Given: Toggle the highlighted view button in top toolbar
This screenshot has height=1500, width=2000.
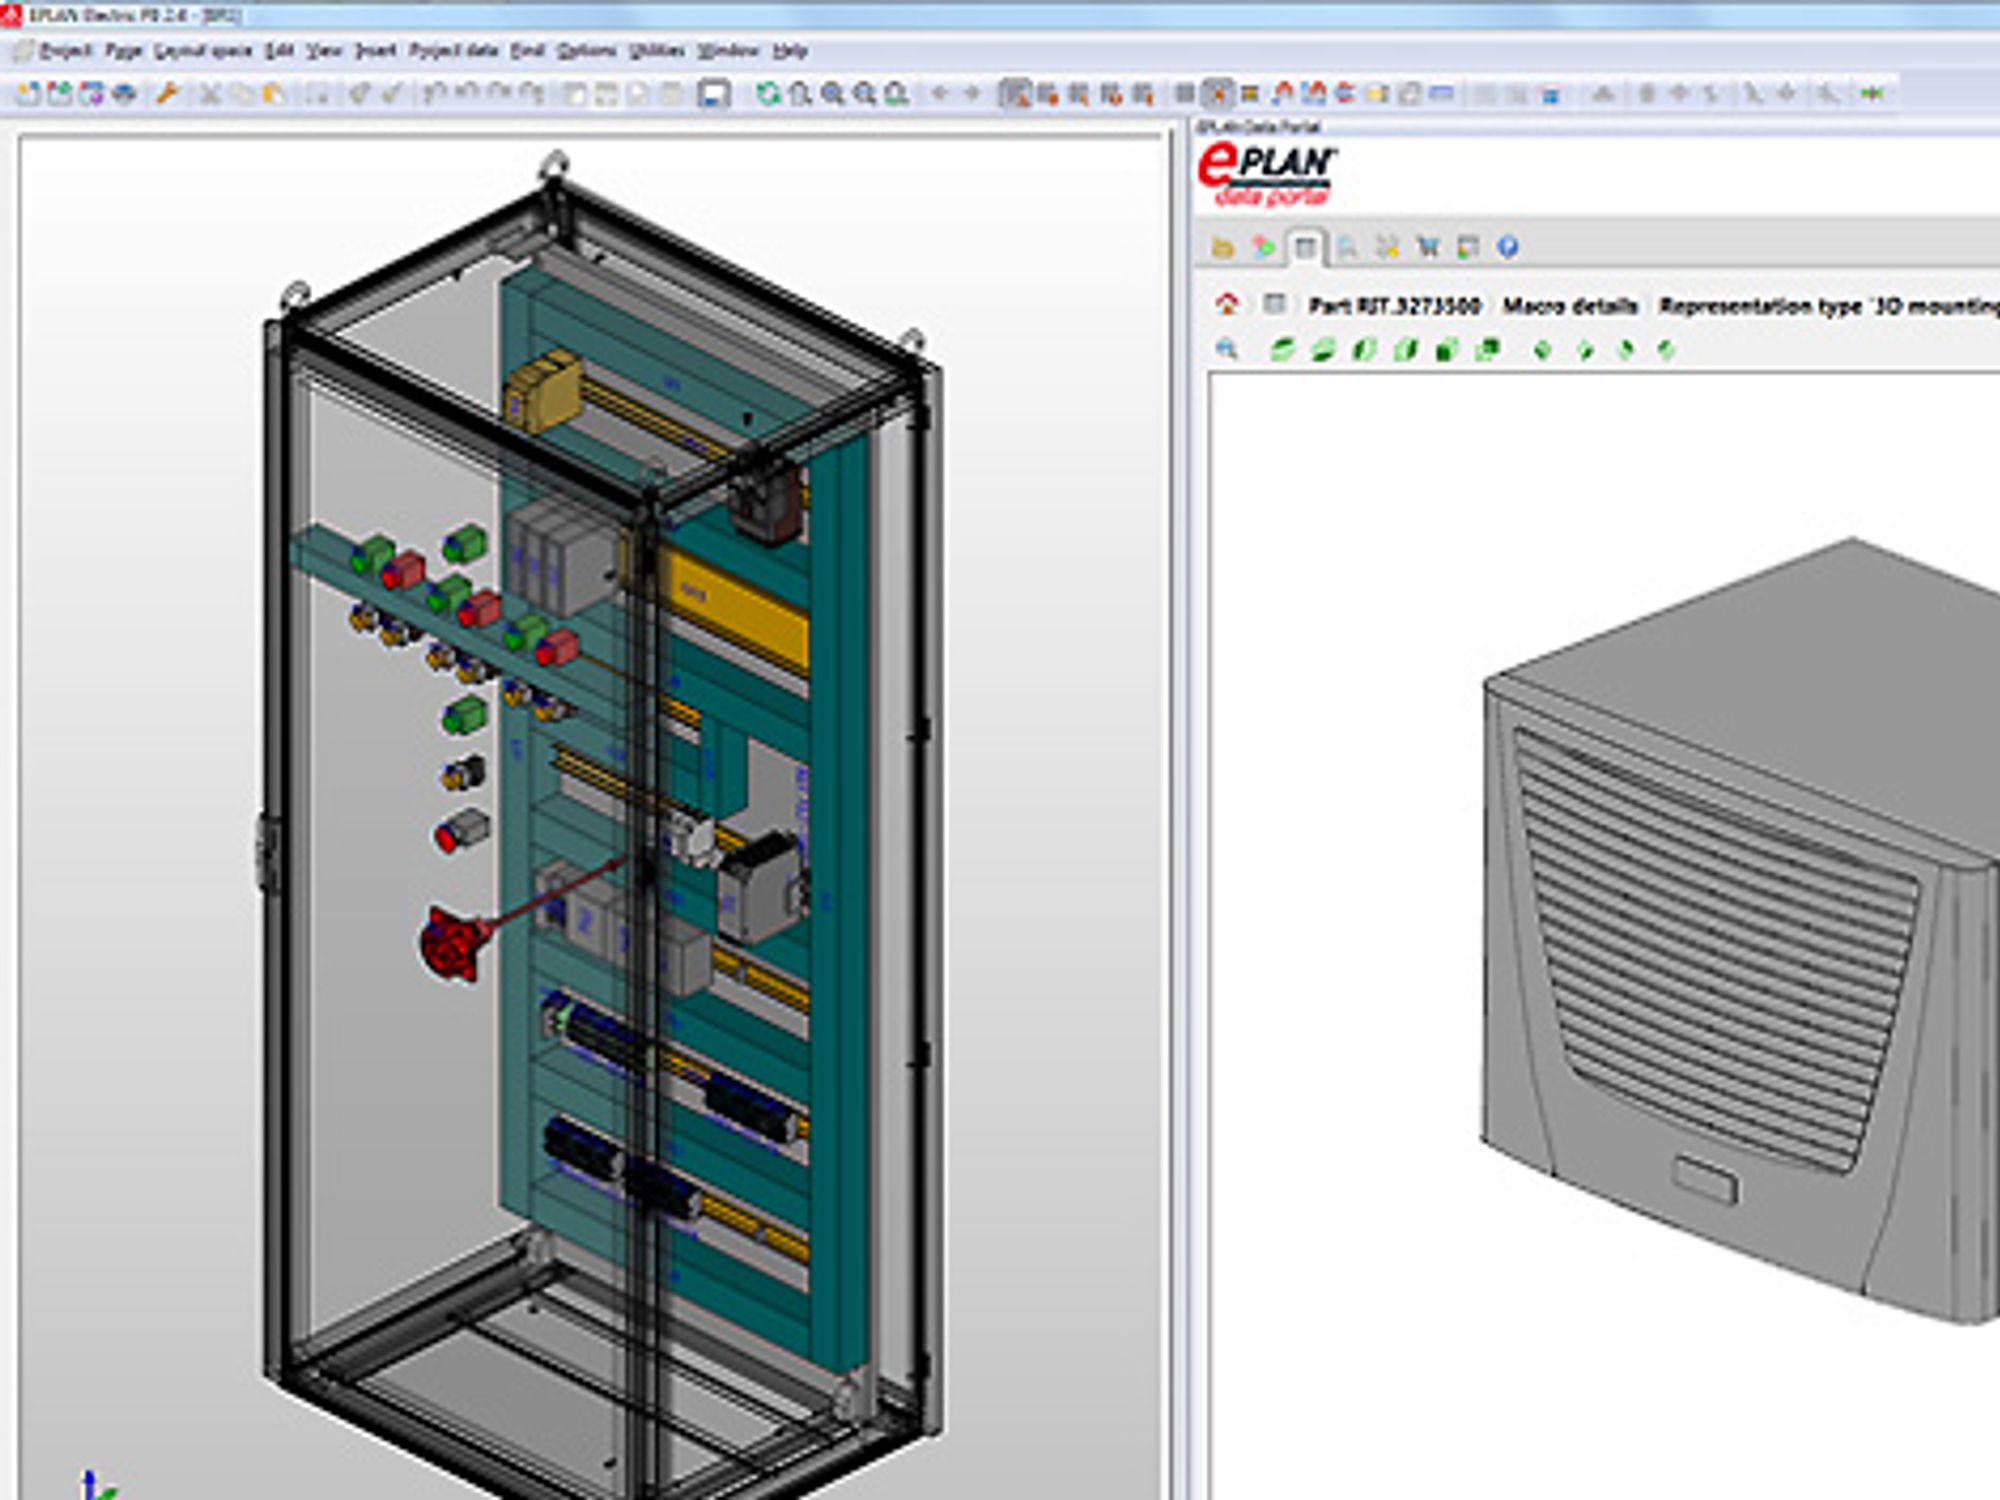Looking at the screenshot, I should [1217, 94].
